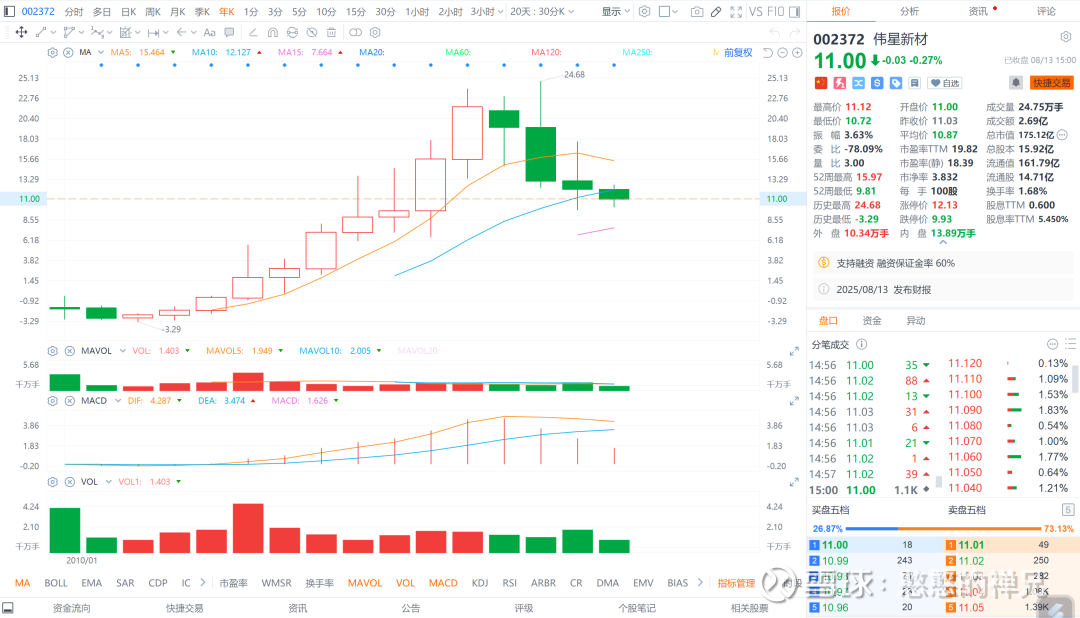Open VOL indicator settings gear
The height and width of the screenshot is (618, 1080).
tap(52, 482)
